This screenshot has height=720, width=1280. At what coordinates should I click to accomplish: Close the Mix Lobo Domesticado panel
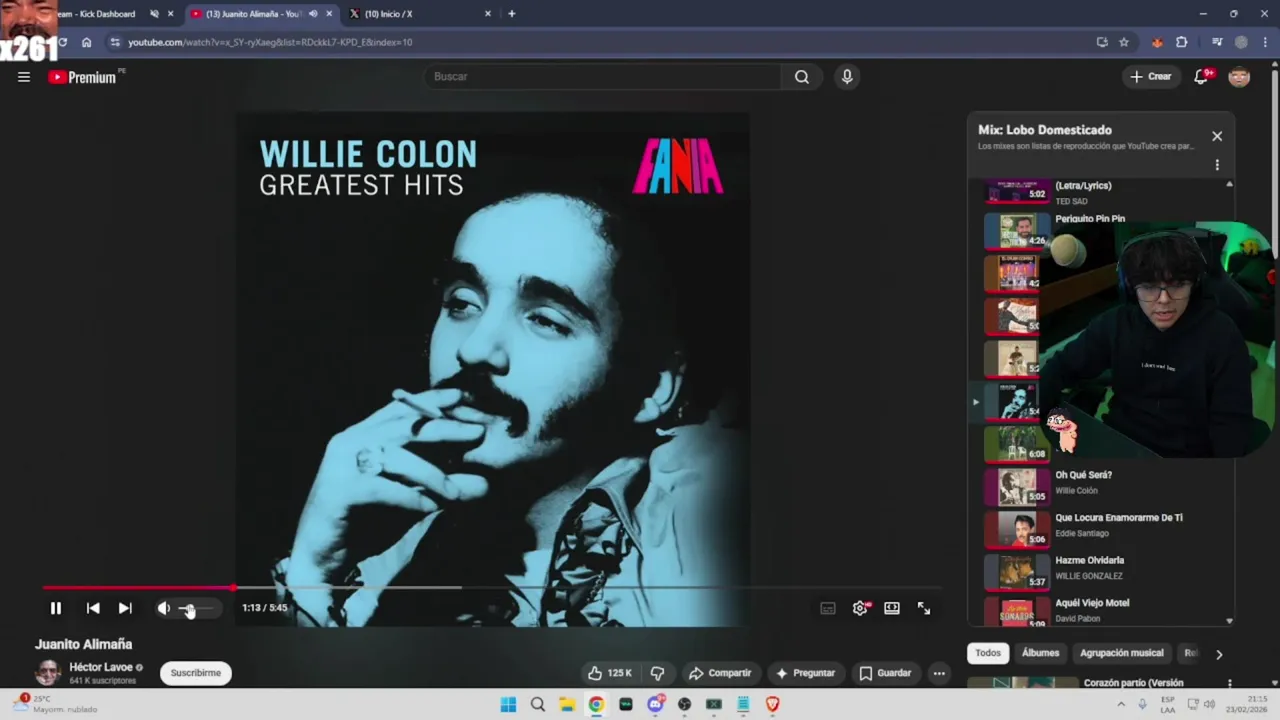pos(1217,136)
